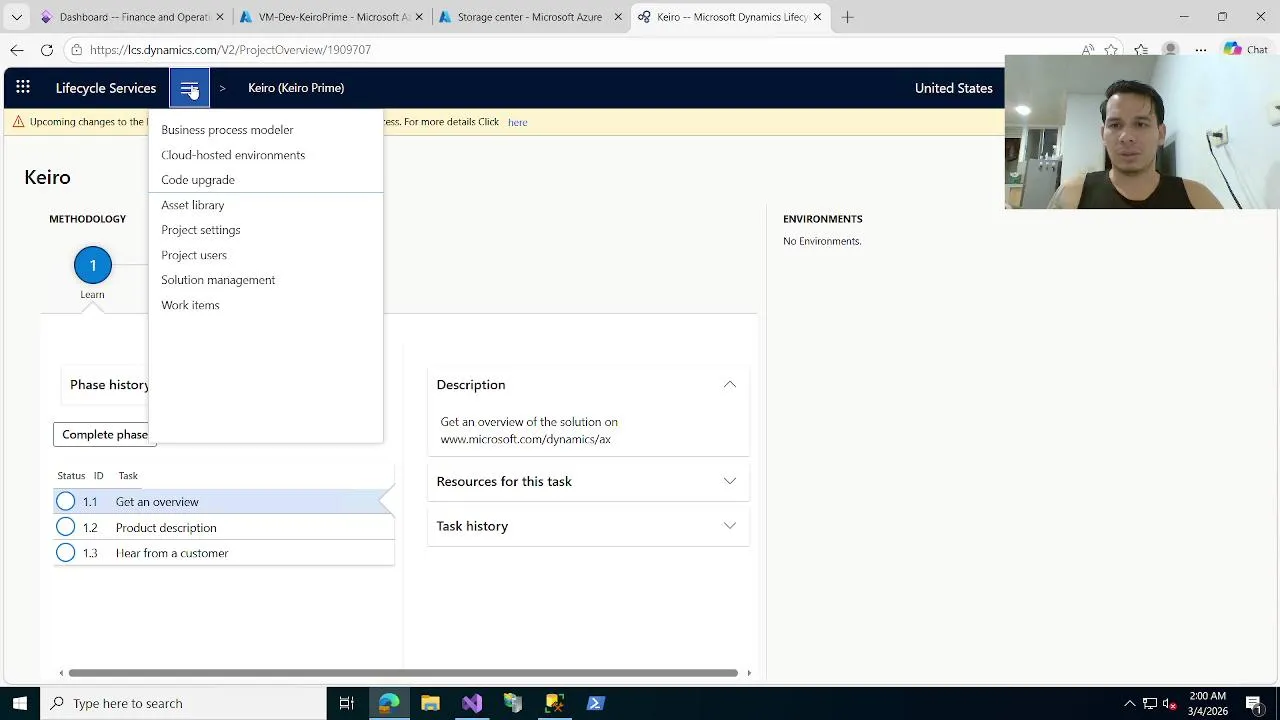Collapse the Description section
The image size is (1280, 720).
tap(730, 385)
